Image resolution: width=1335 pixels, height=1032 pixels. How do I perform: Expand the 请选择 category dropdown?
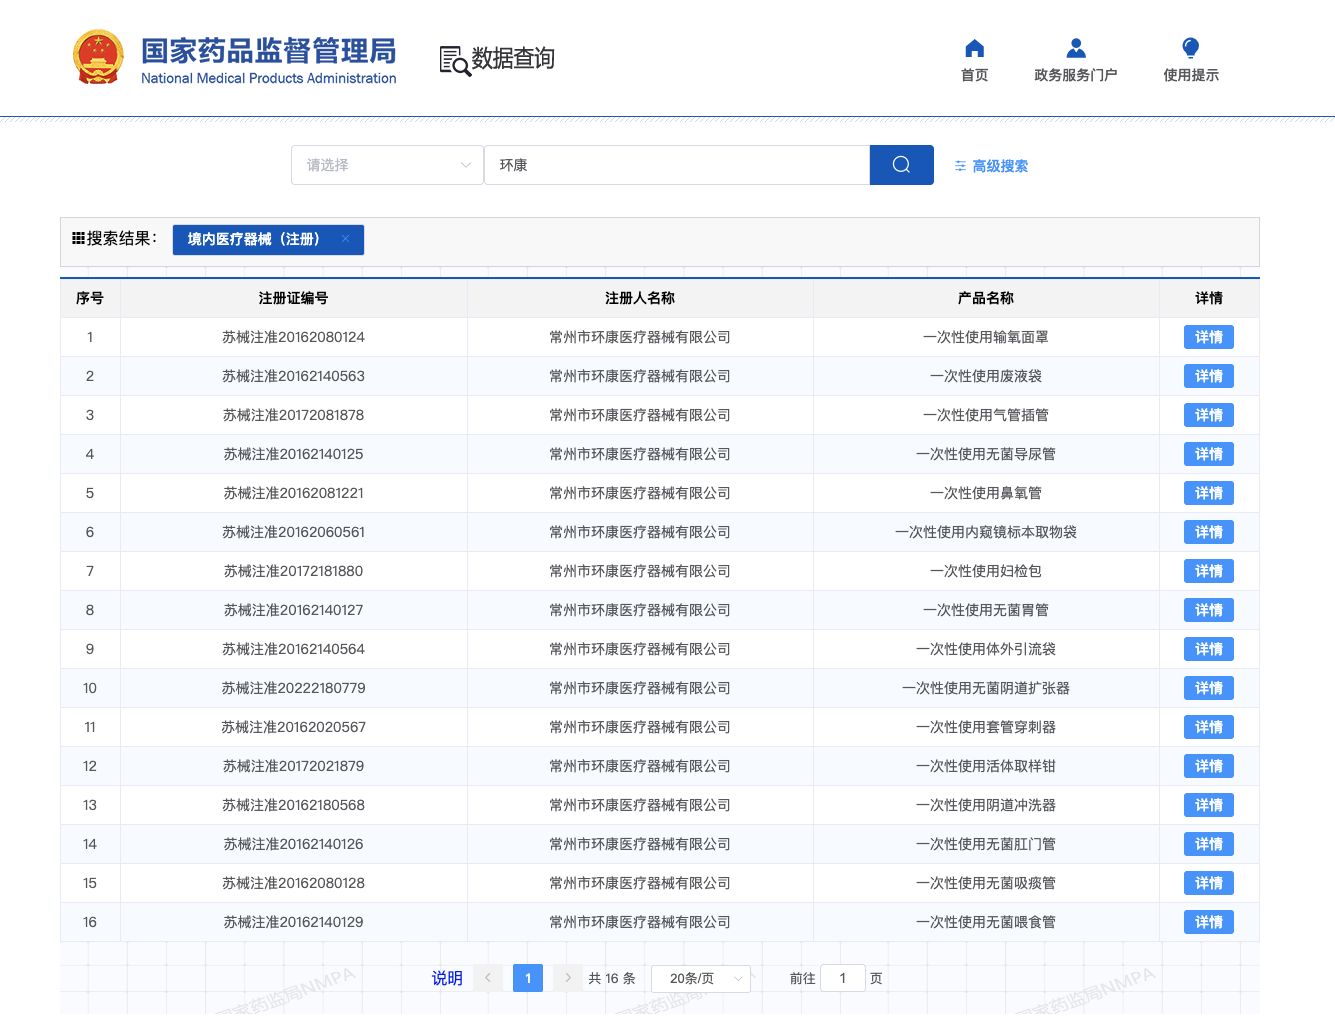pyautogui.click(x=387, y=165)
